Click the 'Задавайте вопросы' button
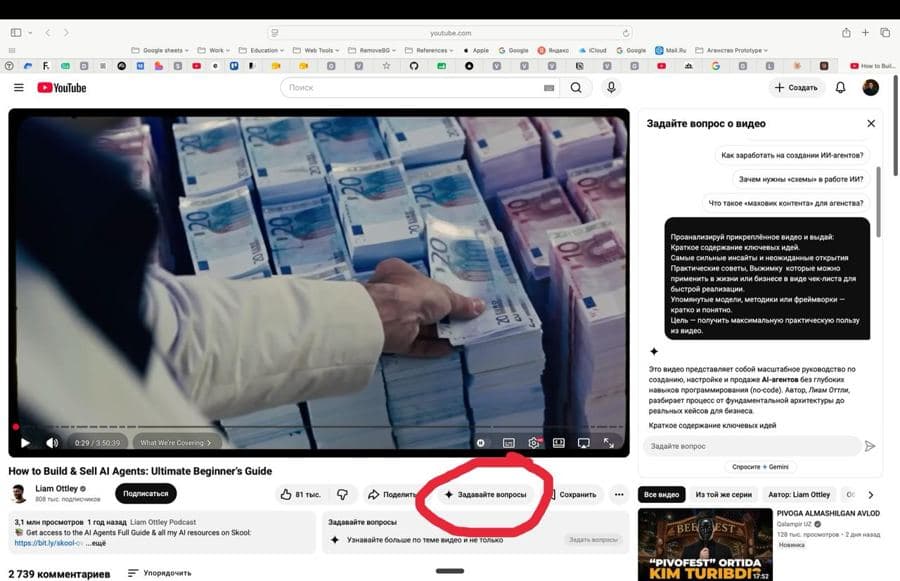The height and width of the screenshot is (581, 900). pos(485,494)
